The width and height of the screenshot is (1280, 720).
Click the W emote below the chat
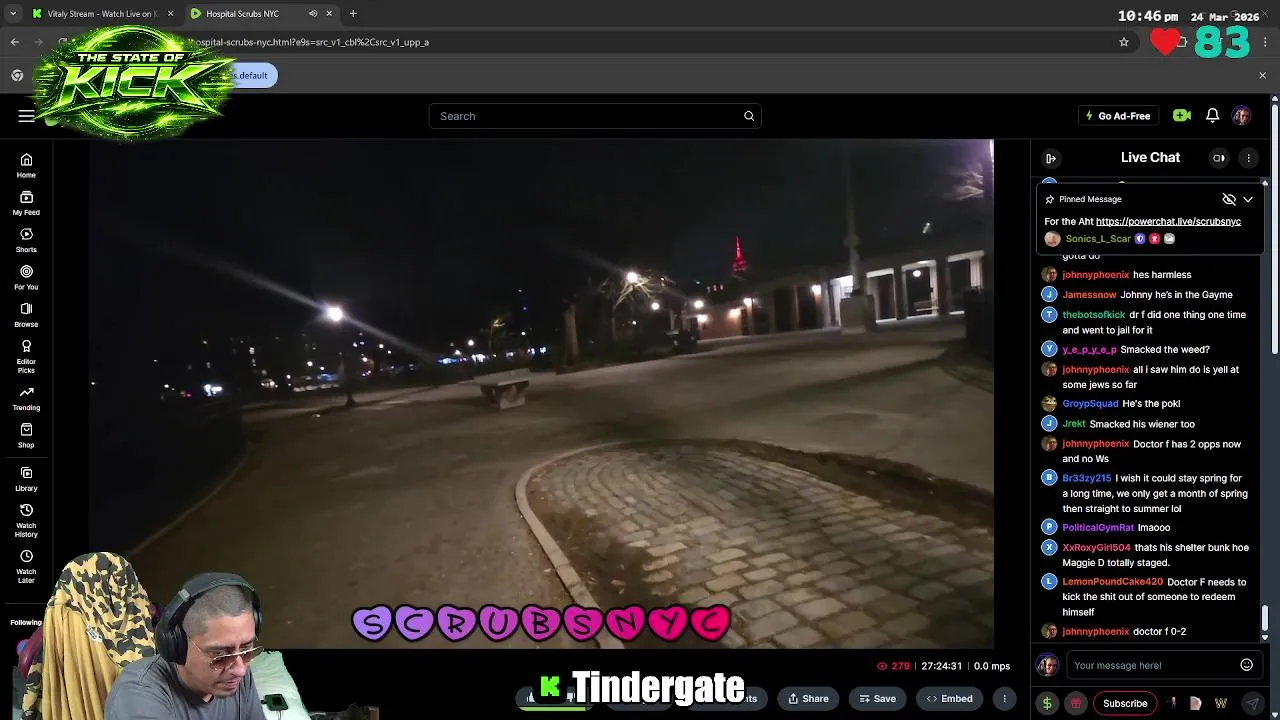coord(1221,703)
